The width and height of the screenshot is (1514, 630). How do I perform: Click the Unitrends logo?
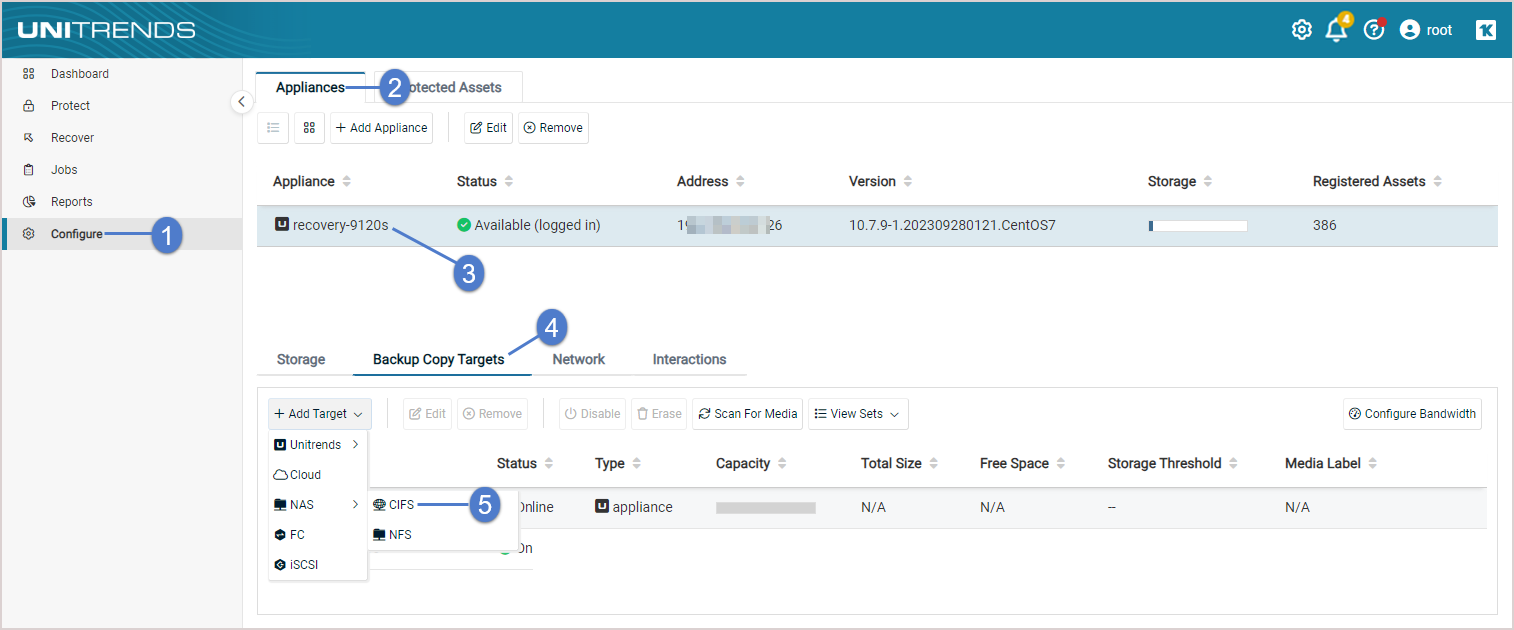(x=106, y=30)
